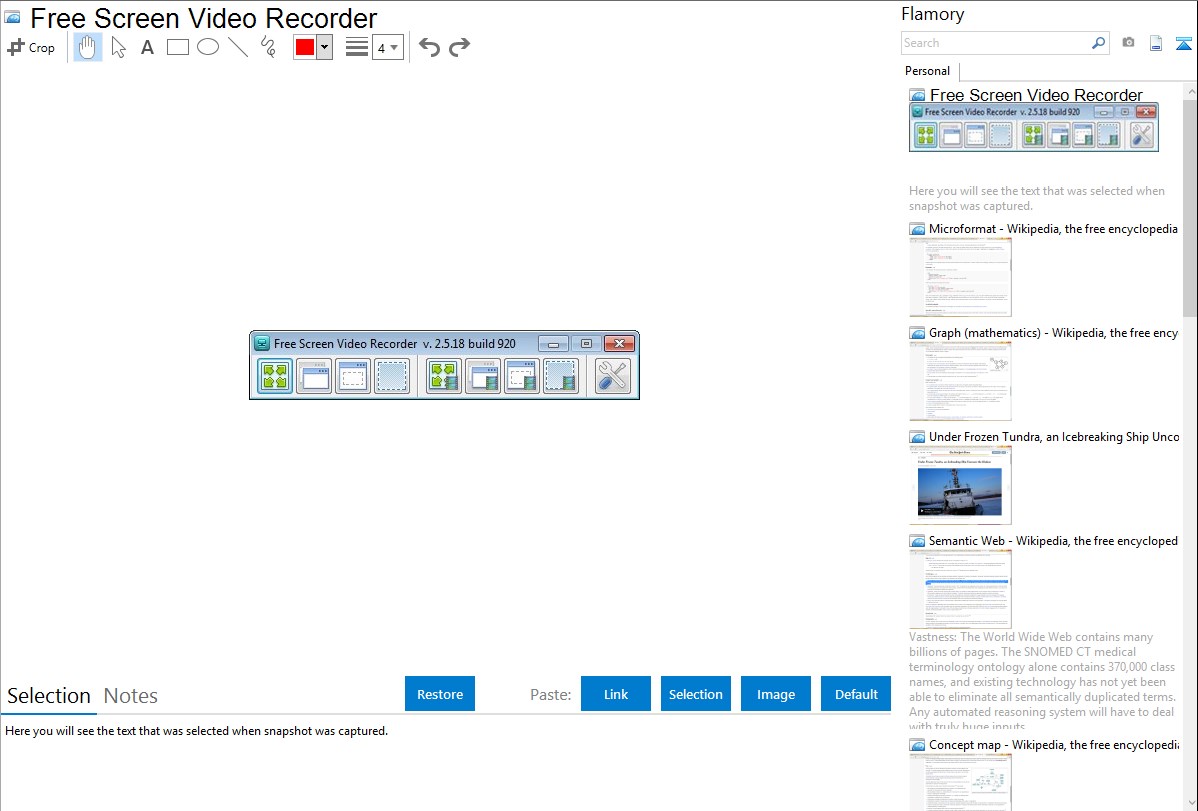
Task: Paste as Link button
Action: [x=616, y=694]
